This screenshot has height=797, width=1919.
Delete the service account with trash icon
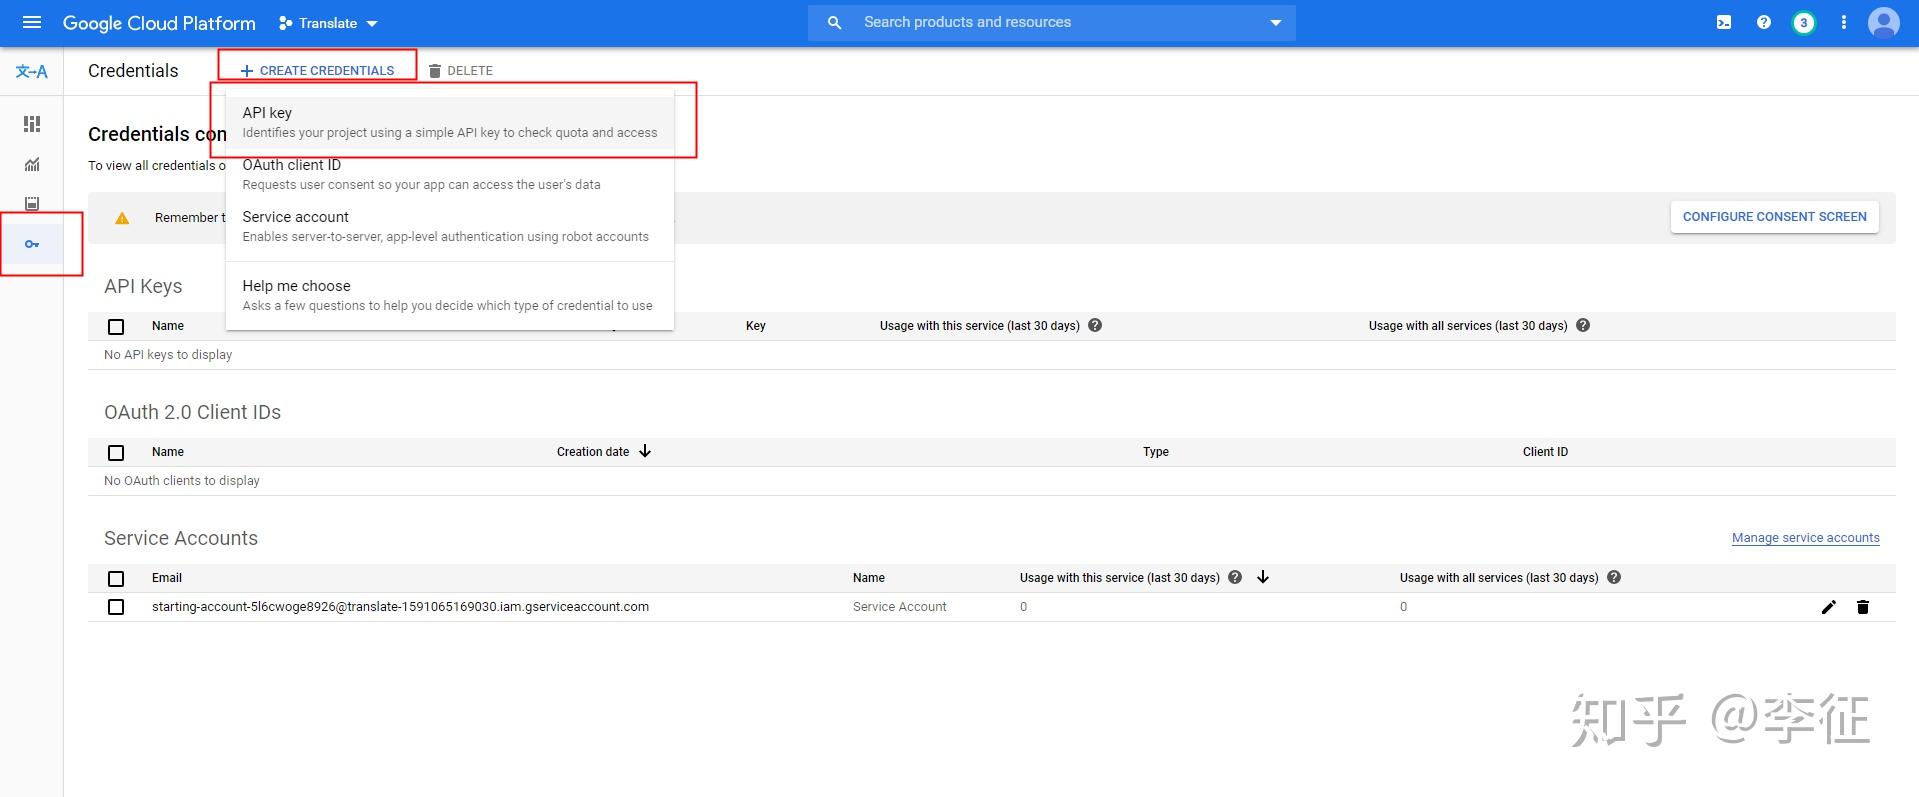point(1863,607)
